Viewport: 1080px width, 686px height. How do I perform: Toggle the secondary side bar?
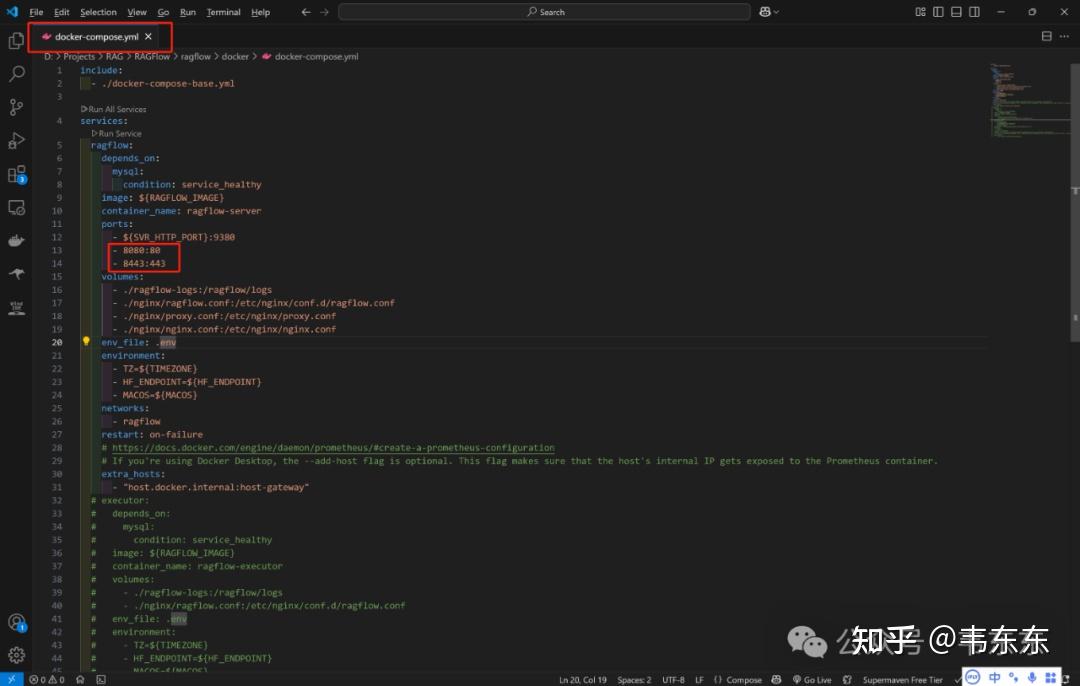(x=974, y=12)
